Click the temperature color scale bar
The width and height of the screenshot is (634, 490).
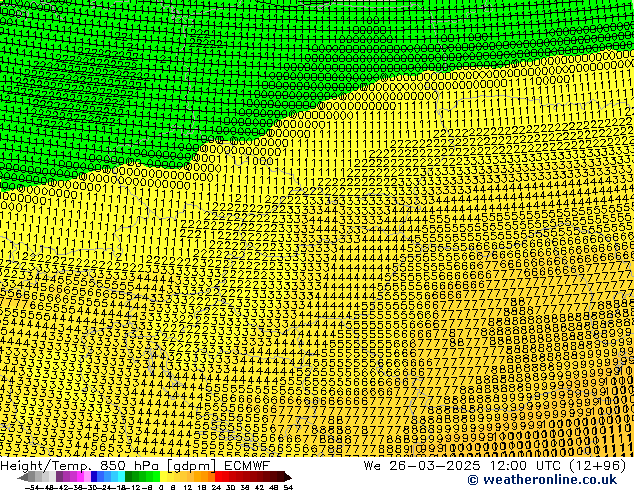pyautogui.click(x=154, y=477)
